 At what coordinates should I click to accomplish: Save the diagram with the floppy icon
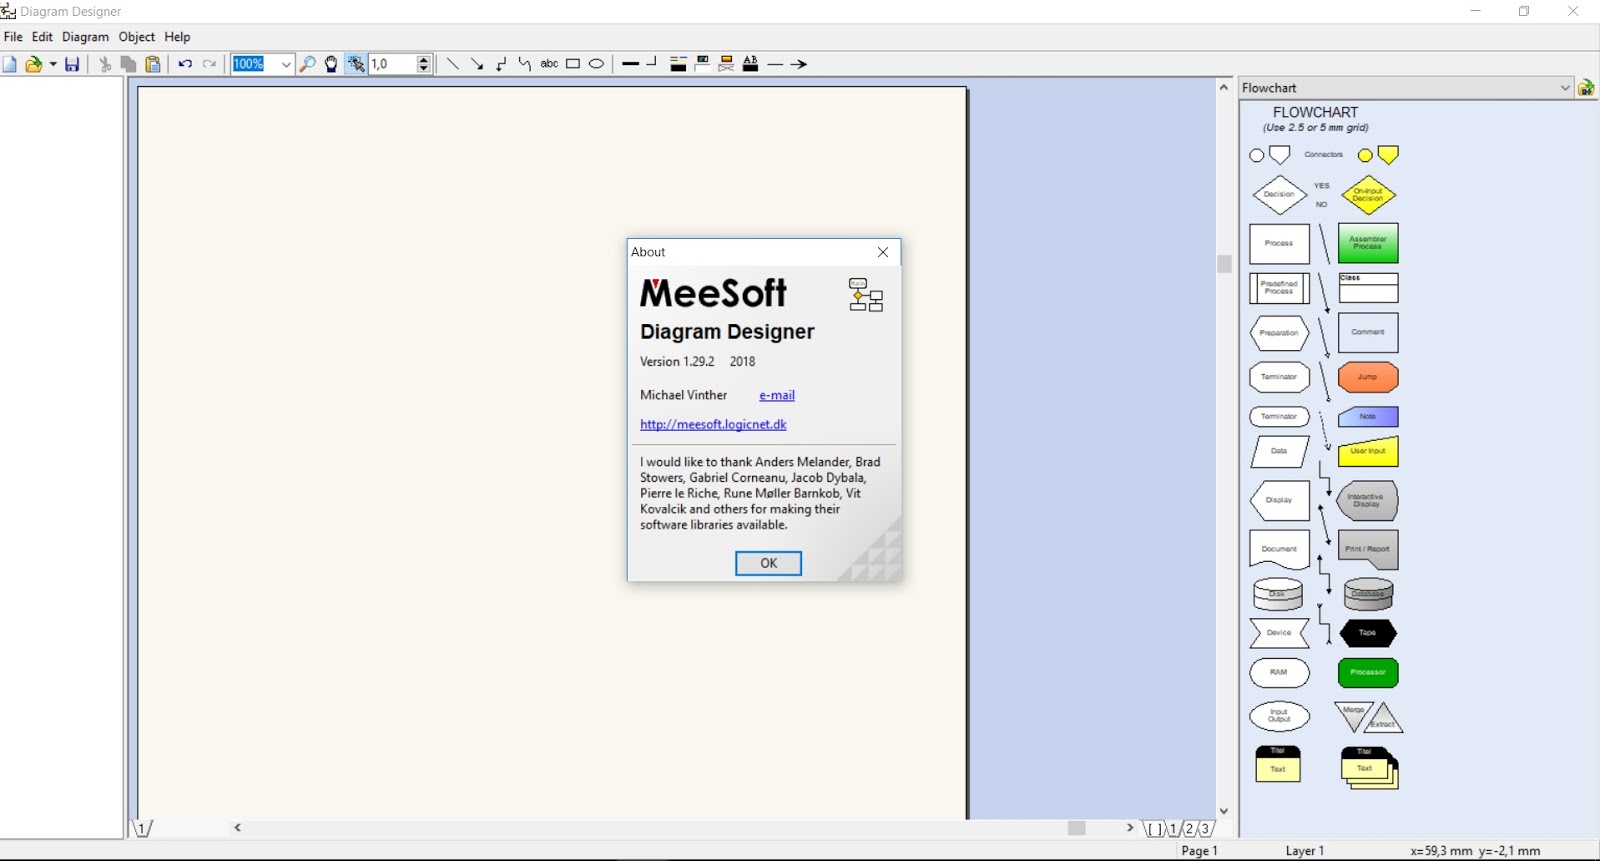72,64
